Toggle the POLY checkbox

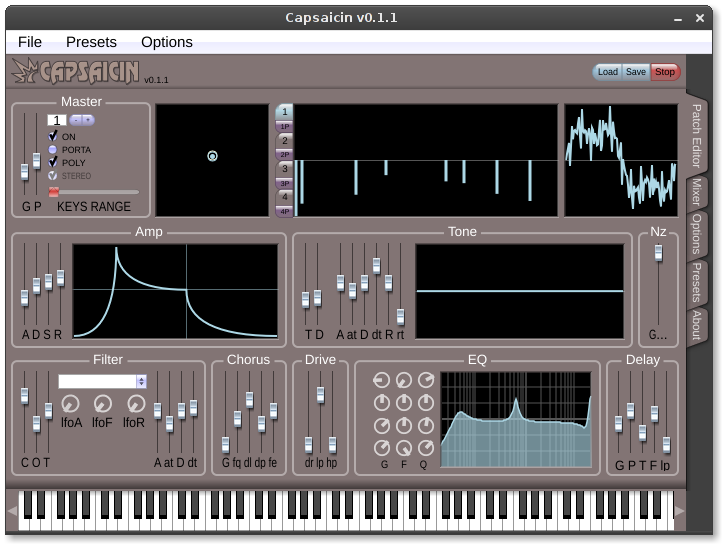tap(53, 162)
